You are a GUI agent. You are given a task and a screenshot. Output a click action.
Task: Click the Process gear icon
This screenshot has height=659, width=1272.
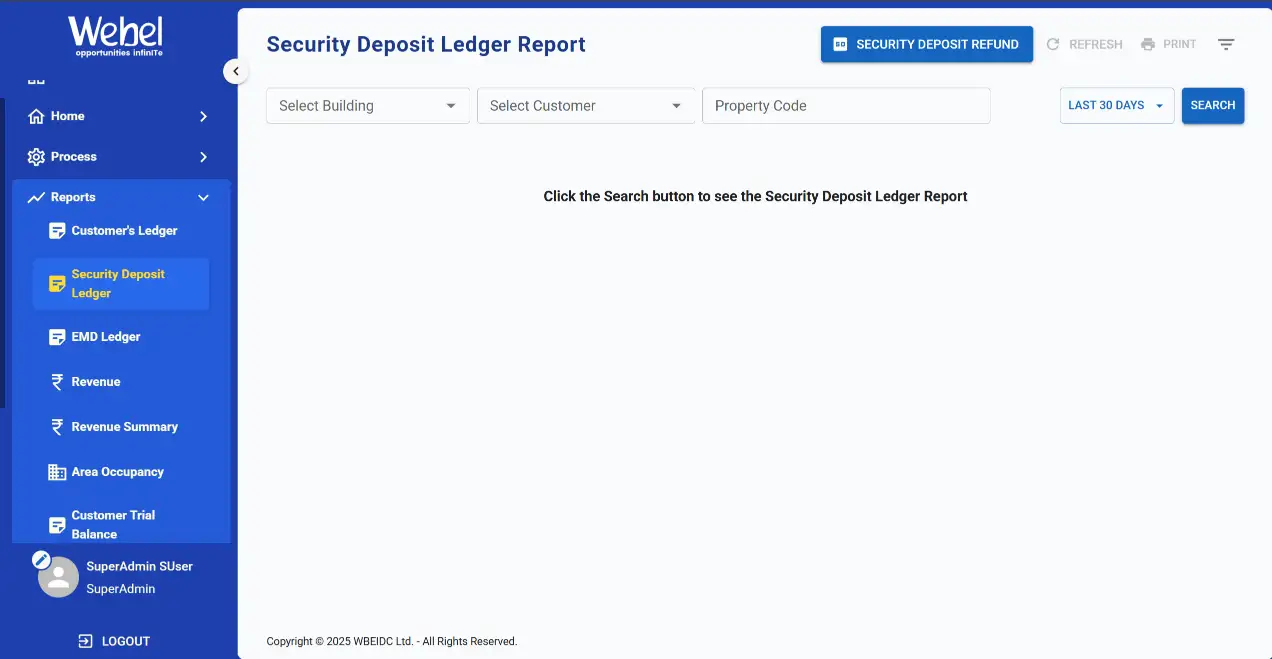[36, 157]
